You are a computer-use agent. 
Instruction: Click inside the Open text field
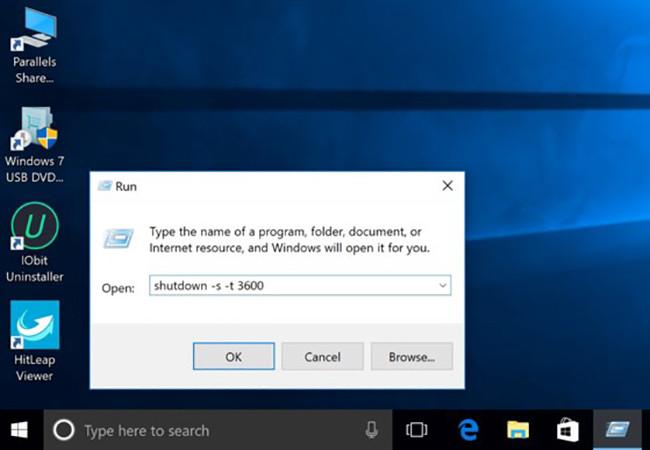tap(290, 286)
